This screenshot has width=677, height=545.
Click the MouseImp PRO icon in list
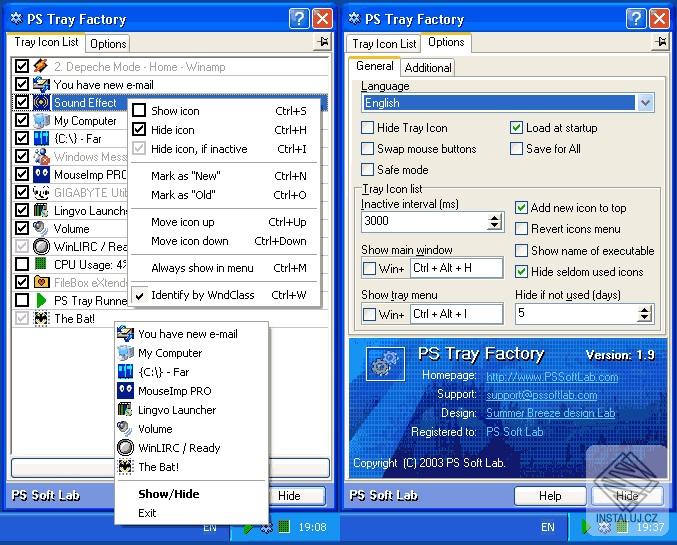(x=41, y=174)
